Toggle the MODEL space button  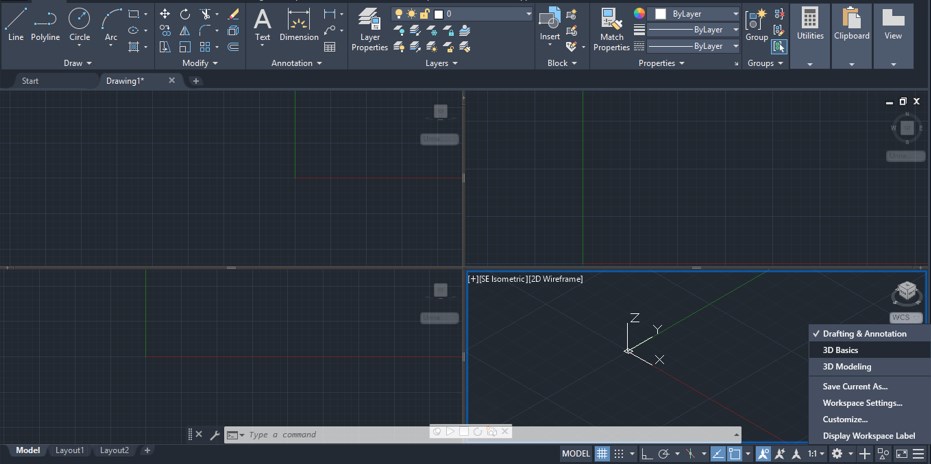click(x=576, y=453)
